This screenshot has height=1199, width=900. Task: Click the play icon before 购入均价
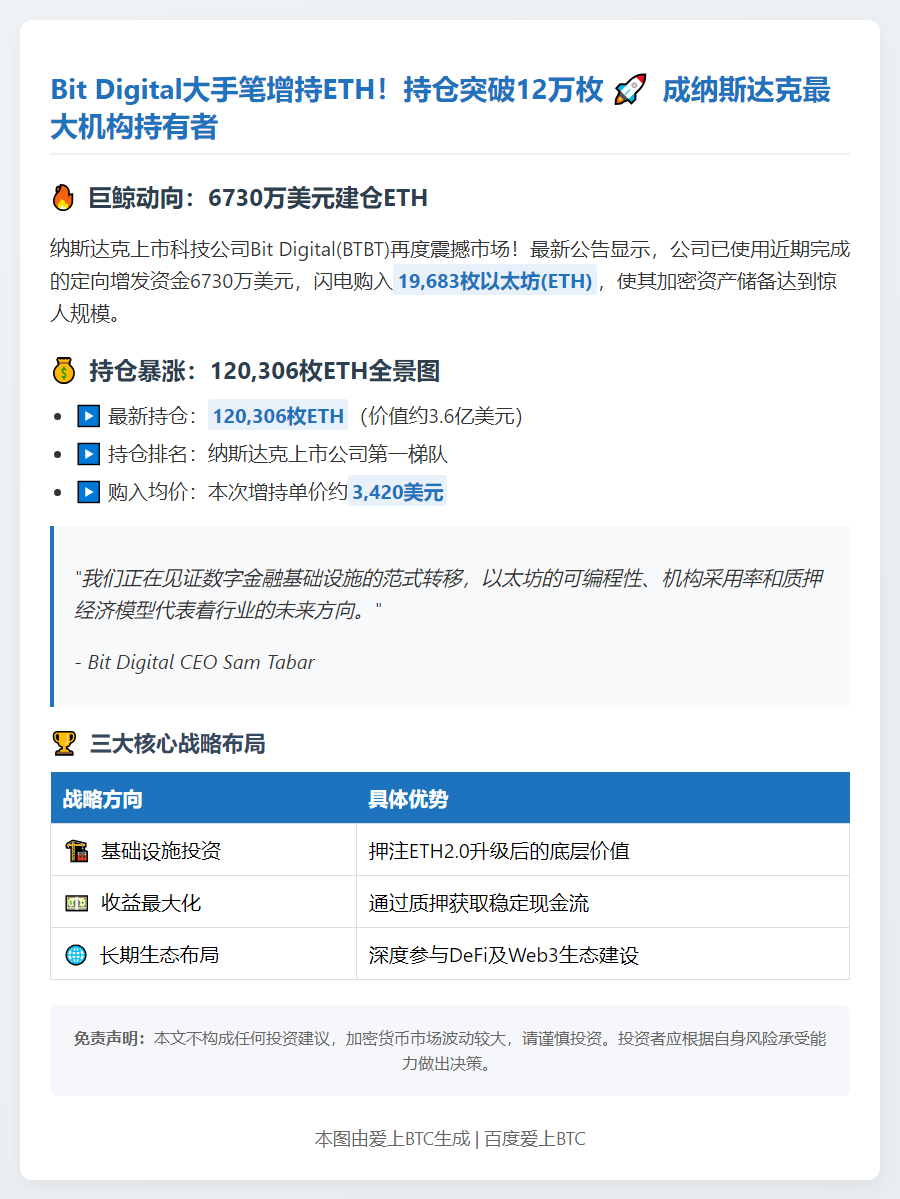(89, 492)
